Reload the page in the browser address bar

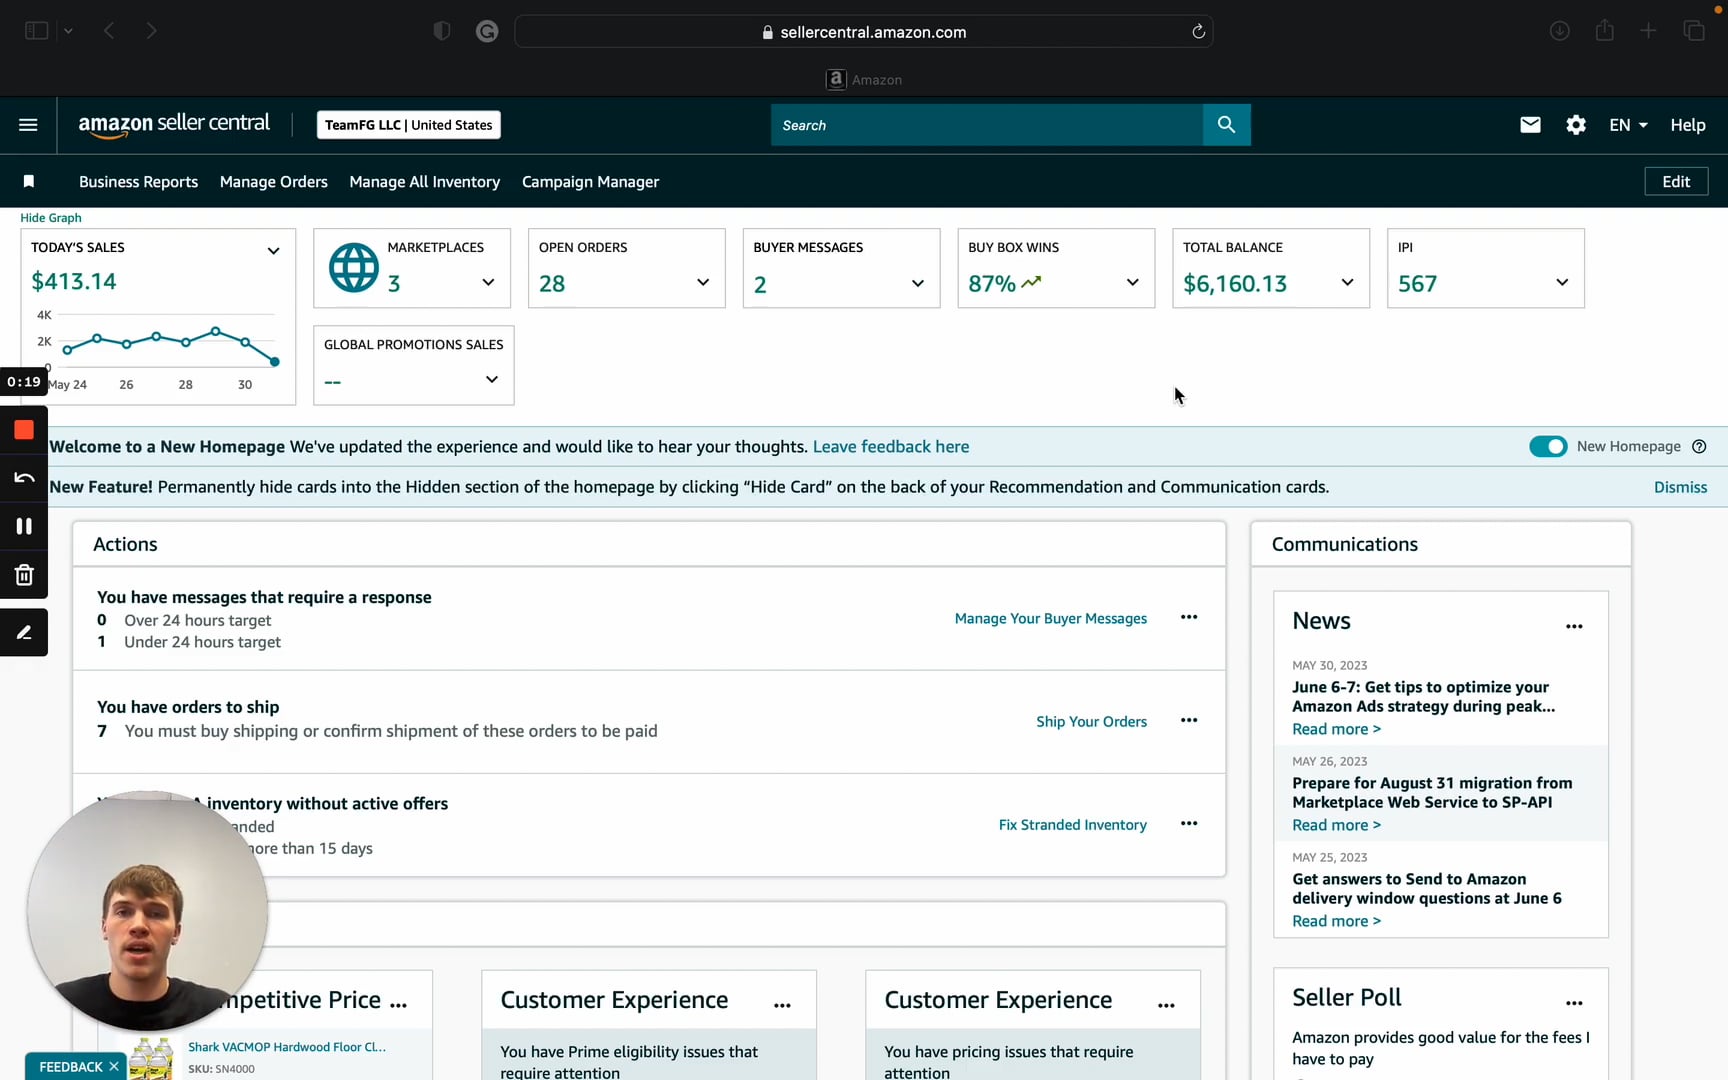[x=1198, y=31]
